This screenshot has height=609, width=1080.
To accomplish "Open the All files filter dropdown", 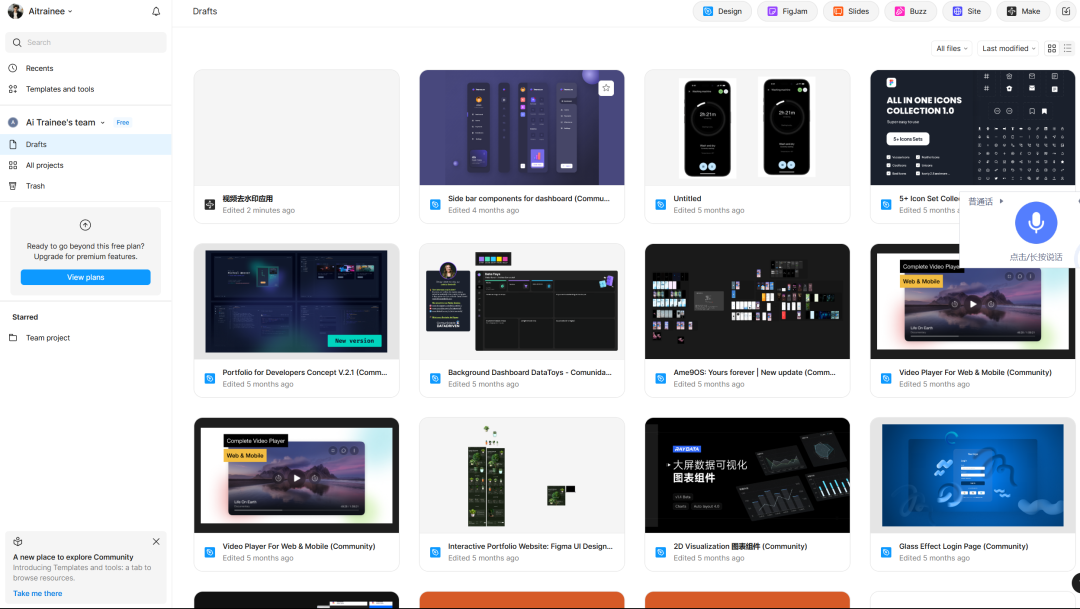I will point(952,48).
